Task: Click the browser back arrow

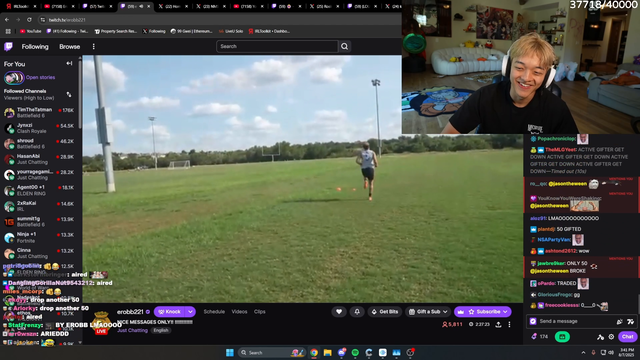Action: [7, 20]
